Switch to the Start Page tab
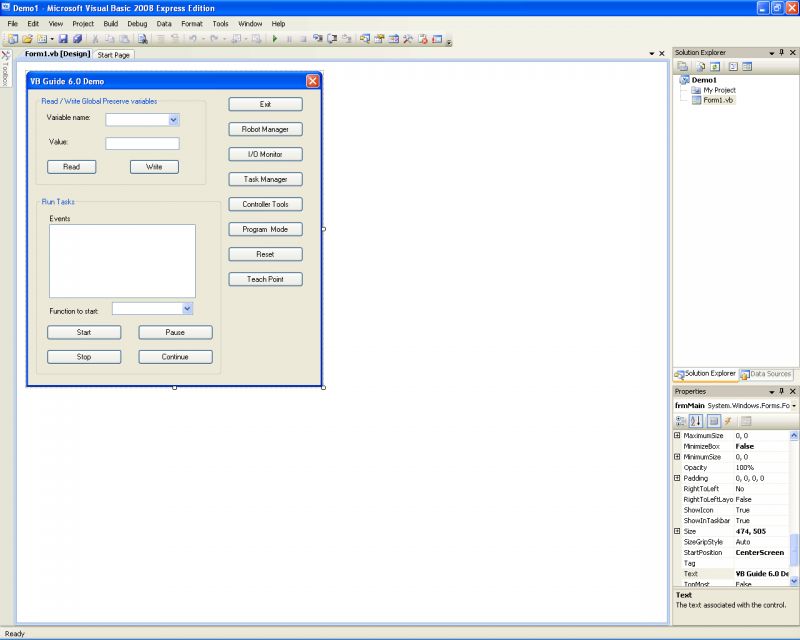The width and height of the screenshot is (800, 640). (x=114, y=55)
